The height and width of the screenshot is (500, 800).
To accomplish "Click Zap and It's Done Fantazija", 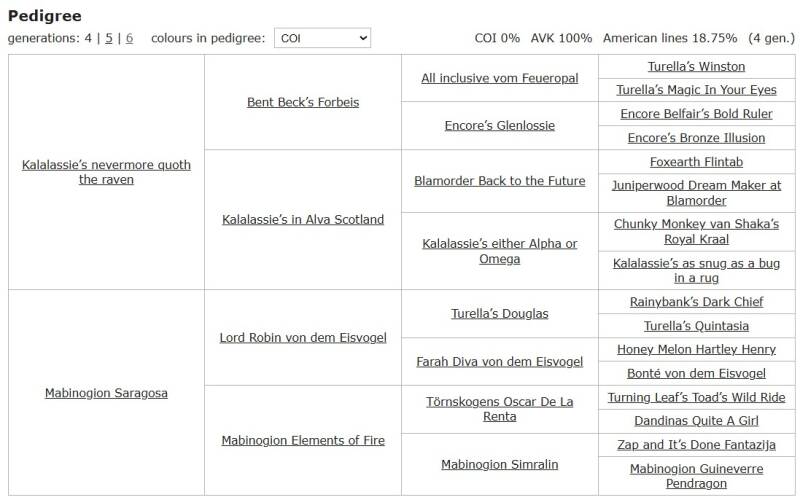I will (696, 445).
